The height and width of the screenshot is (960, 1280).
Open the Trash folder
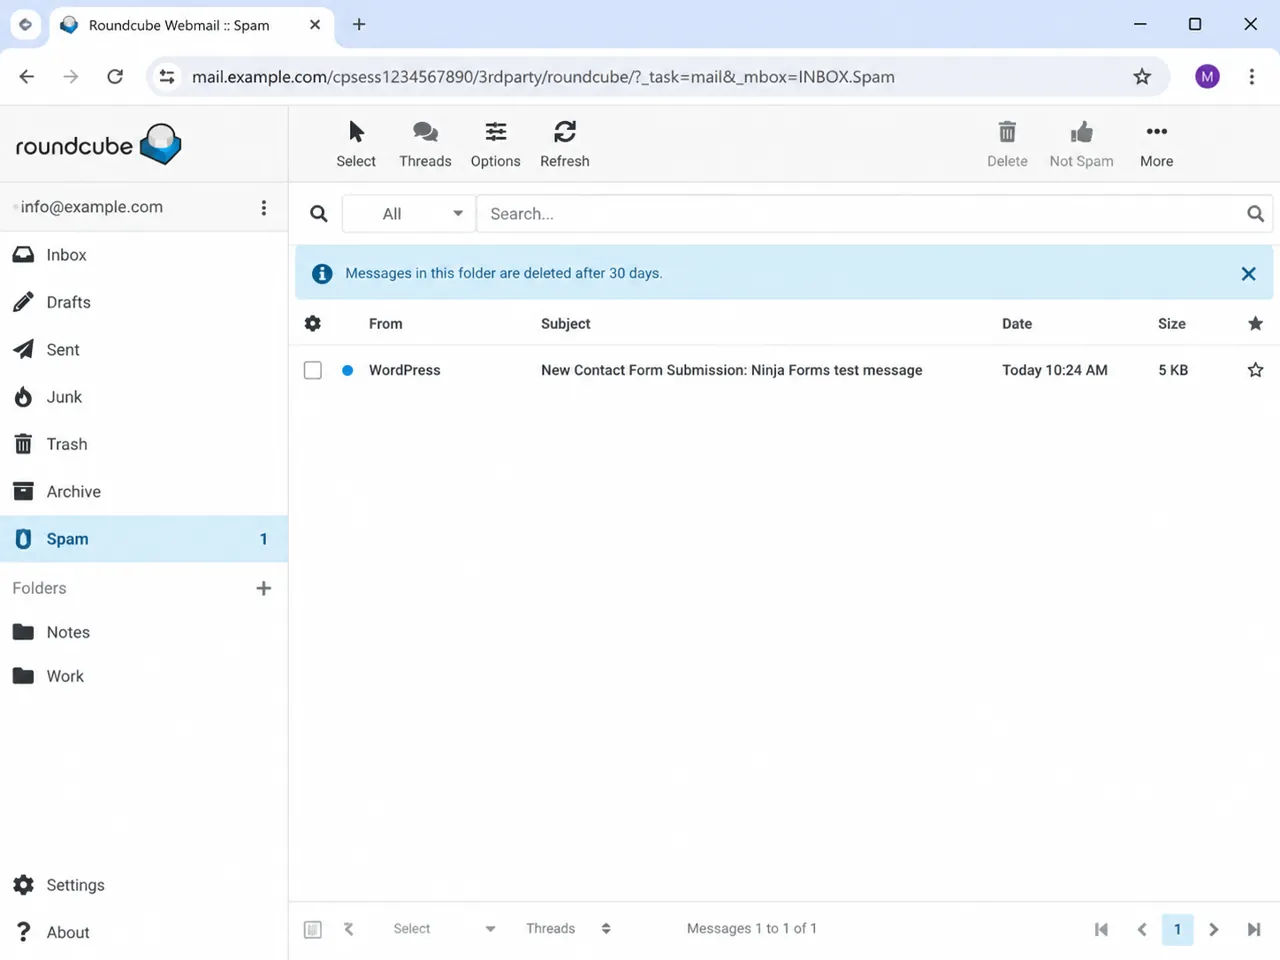[x=144, y=444]
